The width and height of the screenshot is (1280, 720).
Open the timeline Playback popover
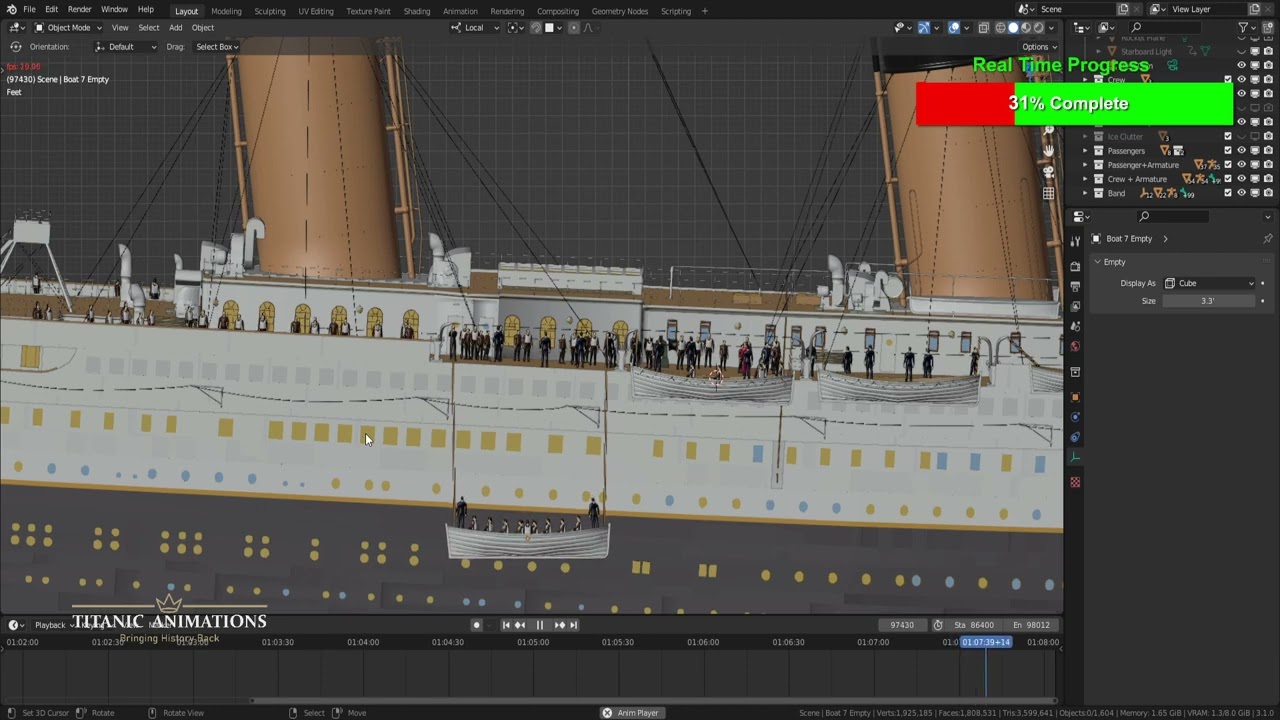(x=55, y=625)
